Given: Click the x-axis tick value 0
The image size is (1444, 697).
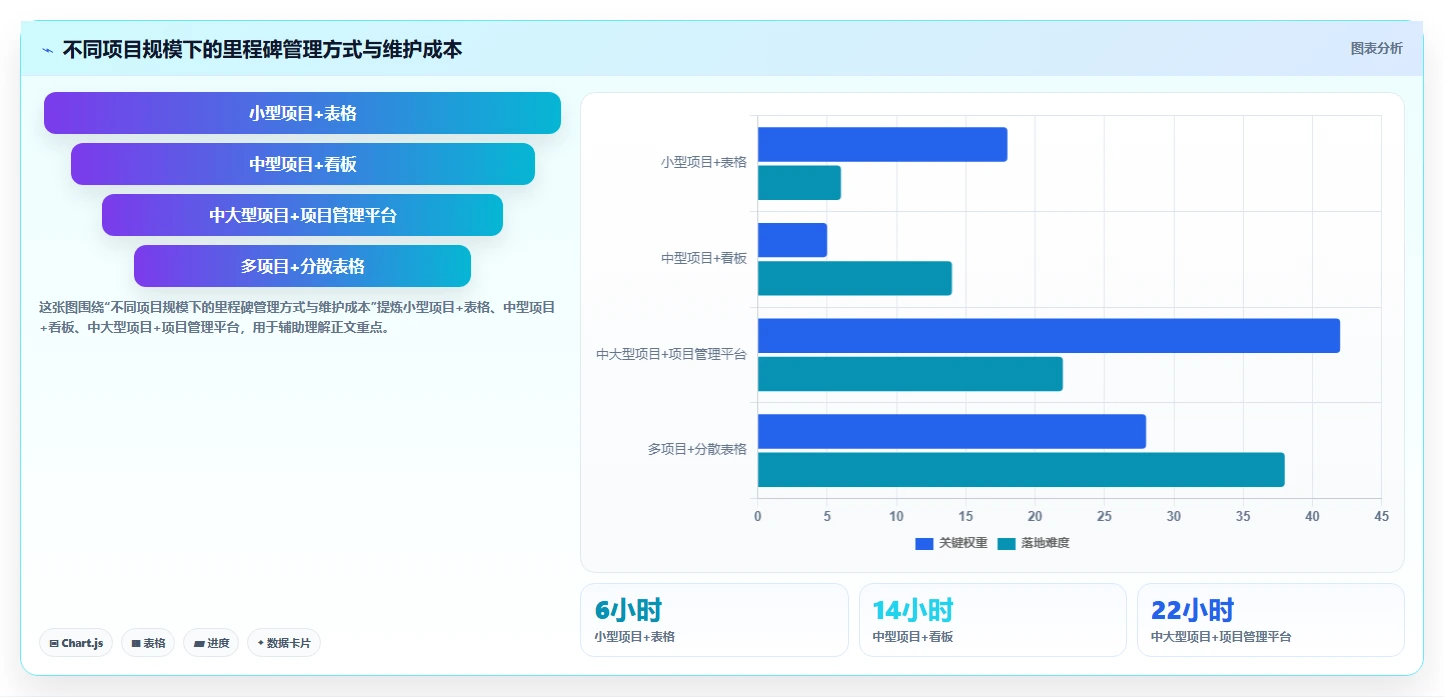Looking at the screenshot, I should 757,516.
